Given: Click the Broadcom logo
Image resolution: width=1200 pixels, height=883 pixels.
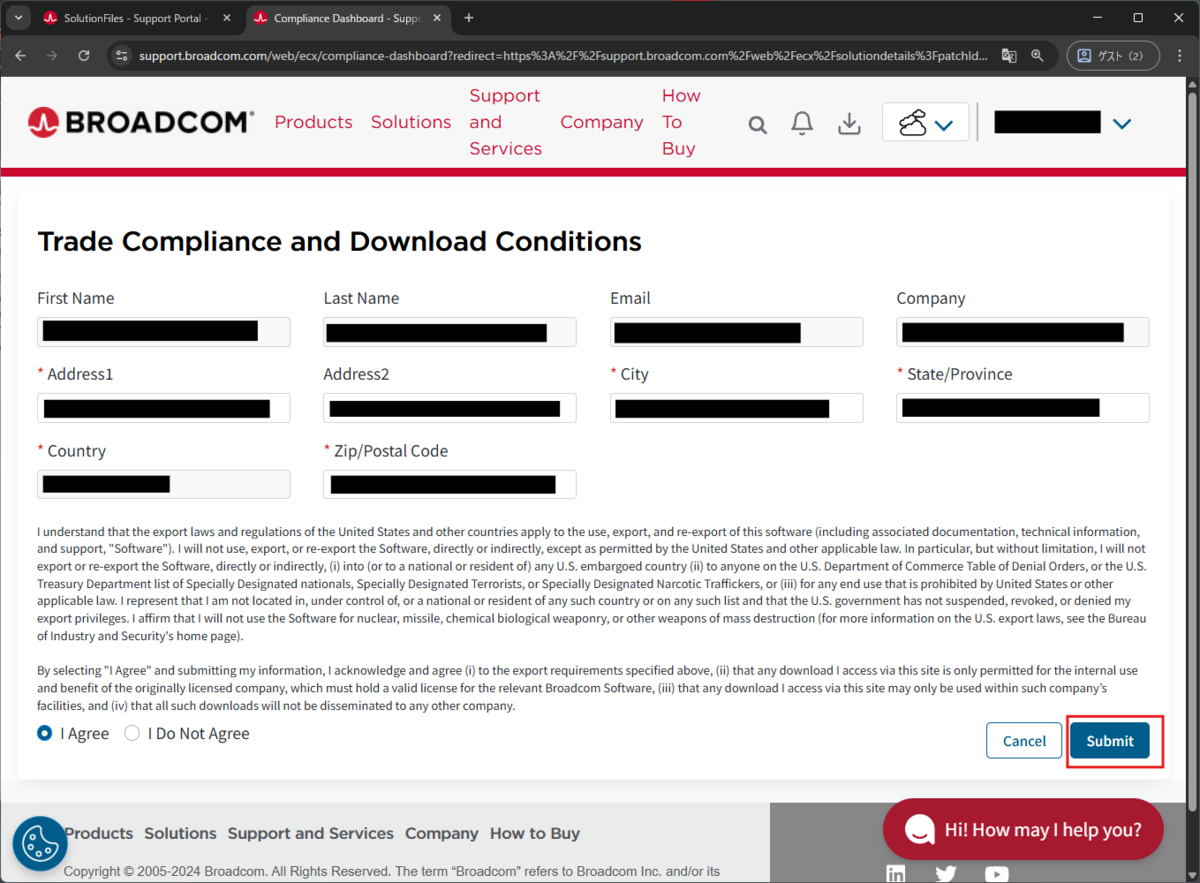Looking at the screenshot, I should [141, 122].
